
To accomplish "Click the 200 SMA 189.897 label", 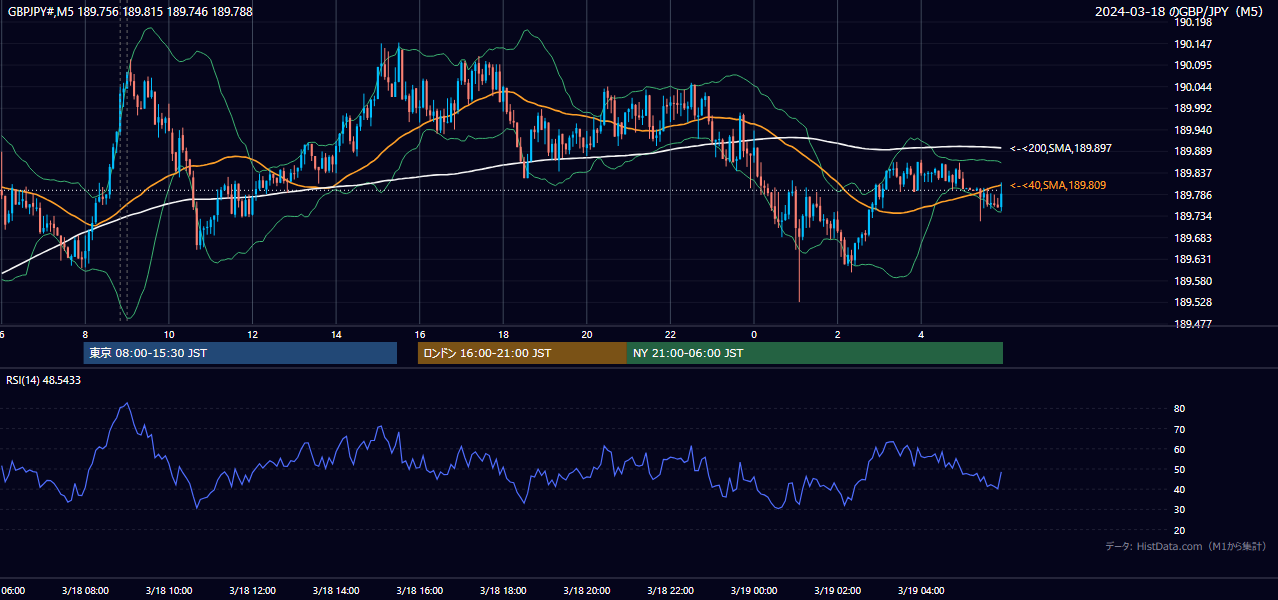I will (x=1061, y=148).
